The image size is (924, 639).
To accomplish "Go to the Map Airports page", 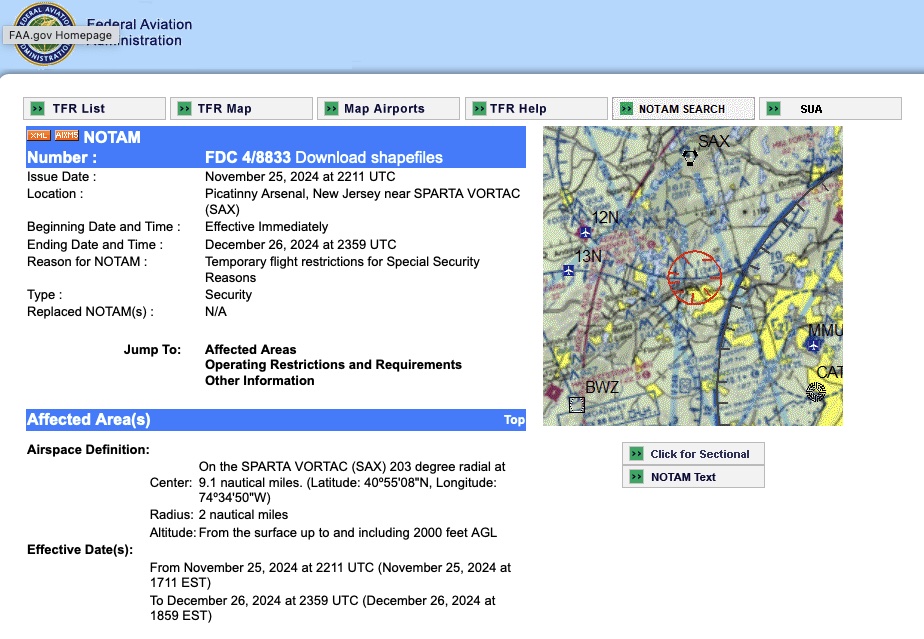I will coord(387,109).
